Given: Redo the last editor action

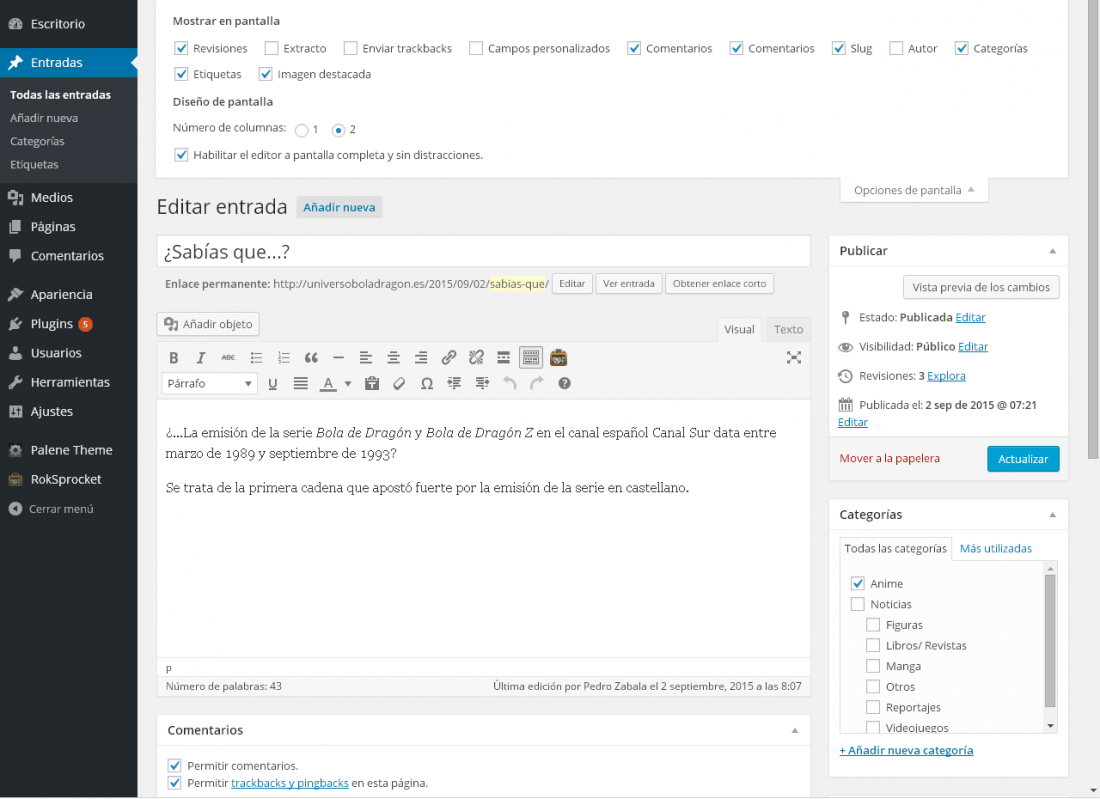Looking at the screenshot, I should [x=537, y=384].
